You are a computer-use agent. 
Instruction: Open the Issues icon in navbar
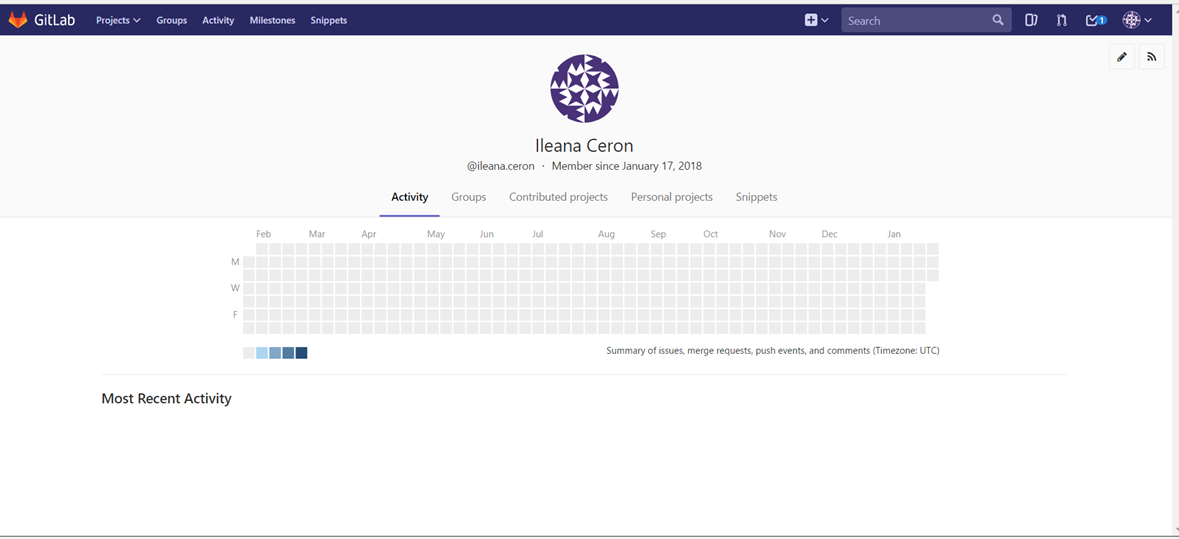click(x=1032, y=20)
